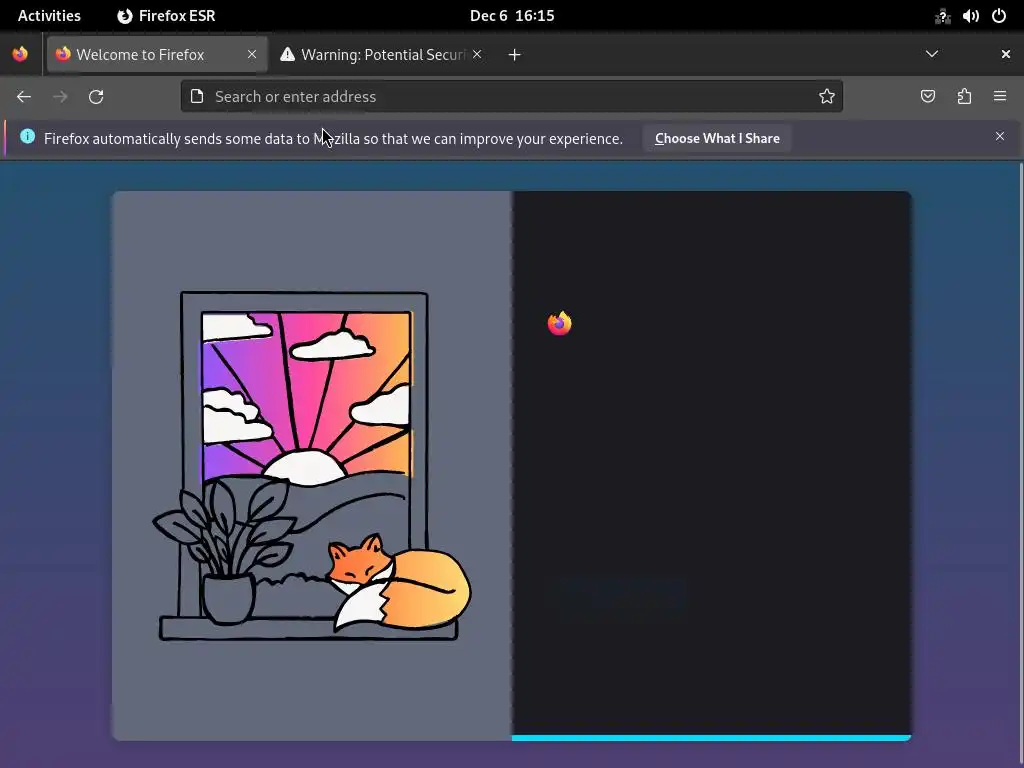Open the Activities overview
This screenshot has height=768, width=1024.
(x=49, y=16)
